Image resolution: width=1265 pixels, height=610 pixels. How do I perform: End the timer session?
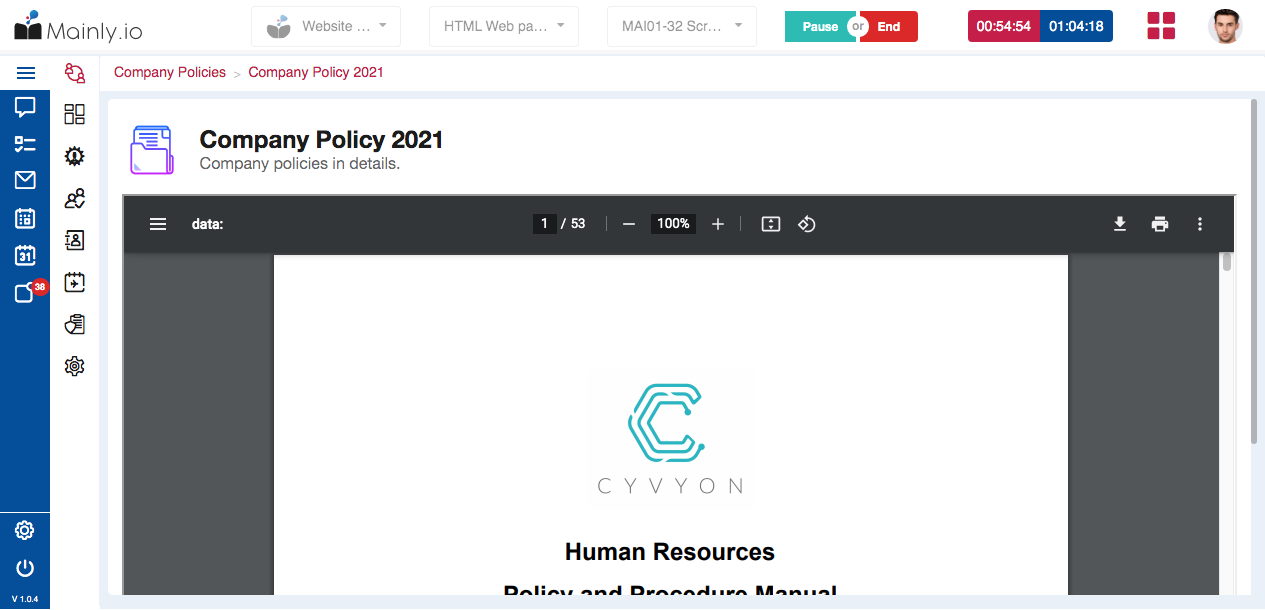[x=890, y=27]
